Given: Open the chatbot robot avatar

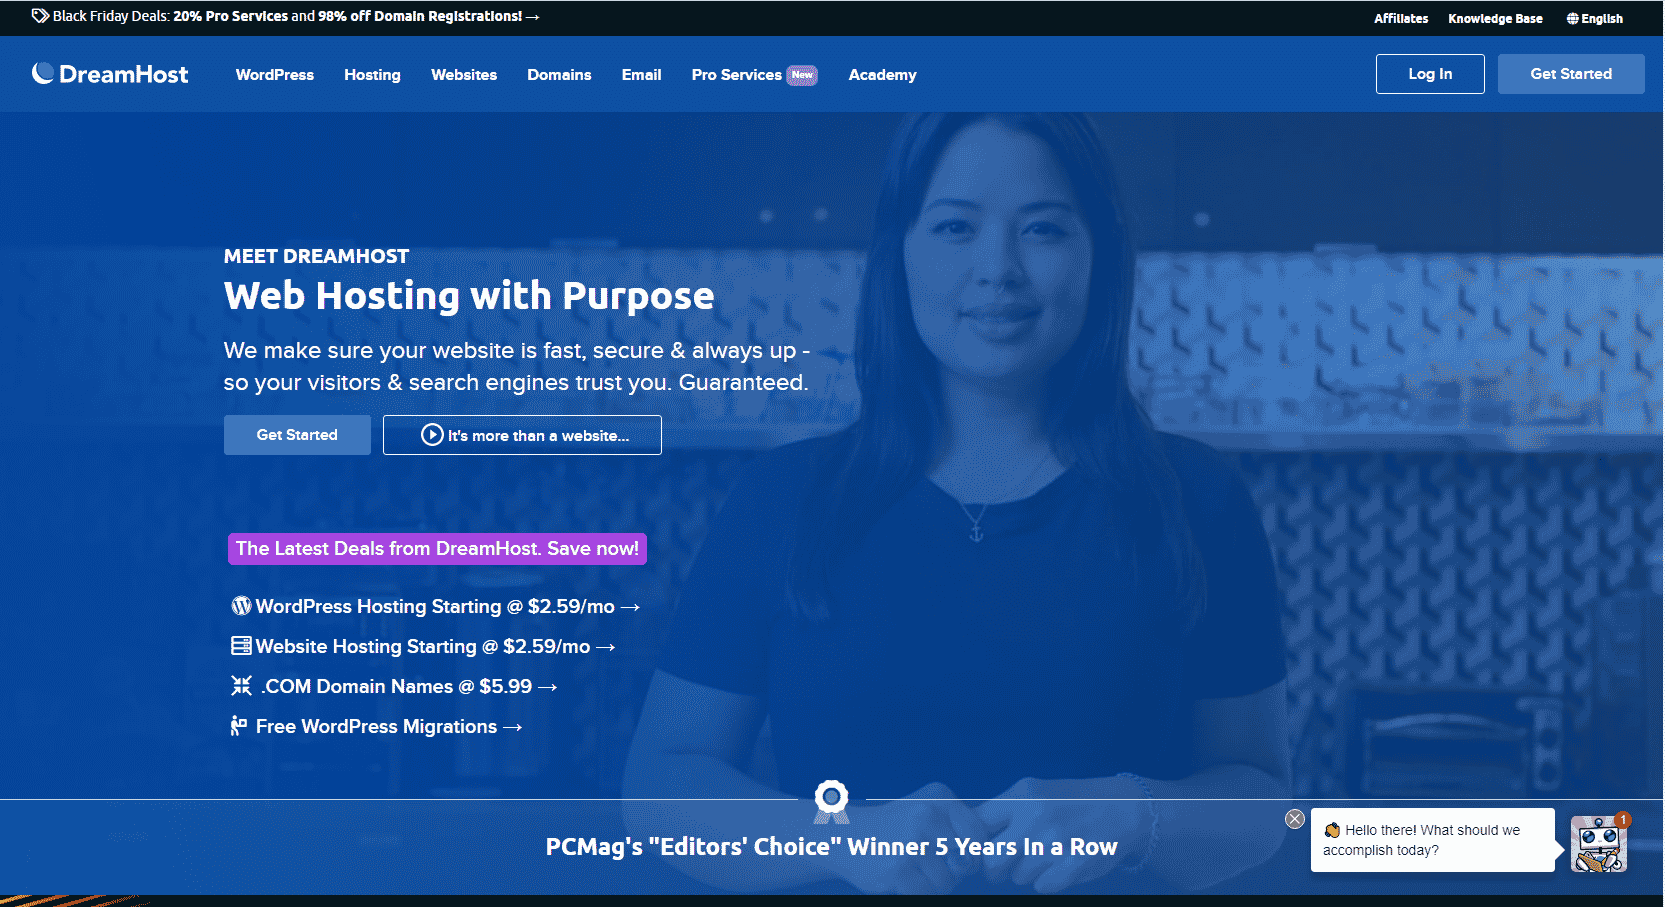Looking at the screenshot, I should click(x=1599, y=844).
